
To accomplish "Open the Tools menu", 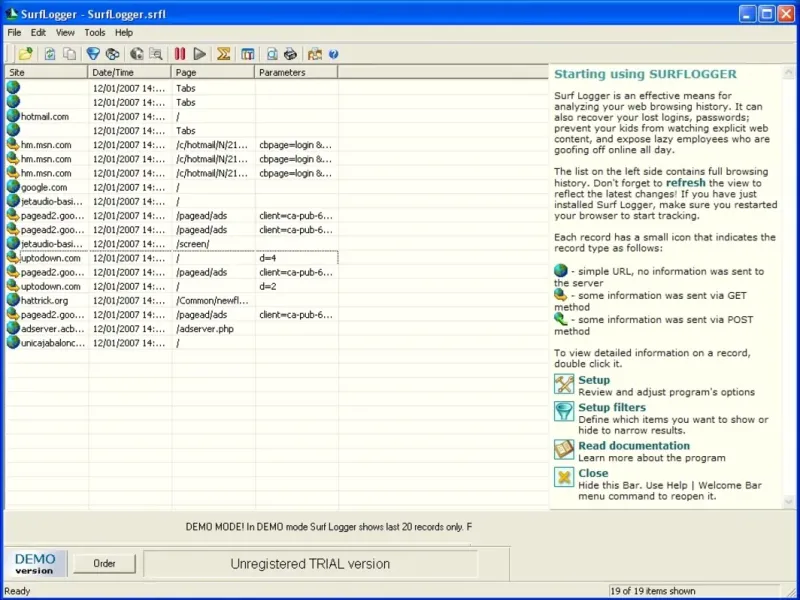I will pyautogui.click(x=95, y=33).
